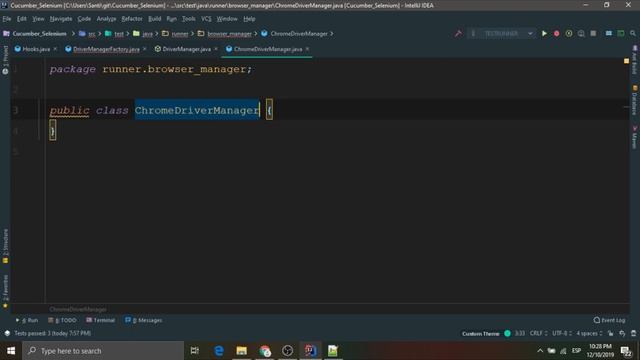The width and height of the screenshot is (640, 360).
Task: Close the Hooks.java tab
Action: click(55, 49)
